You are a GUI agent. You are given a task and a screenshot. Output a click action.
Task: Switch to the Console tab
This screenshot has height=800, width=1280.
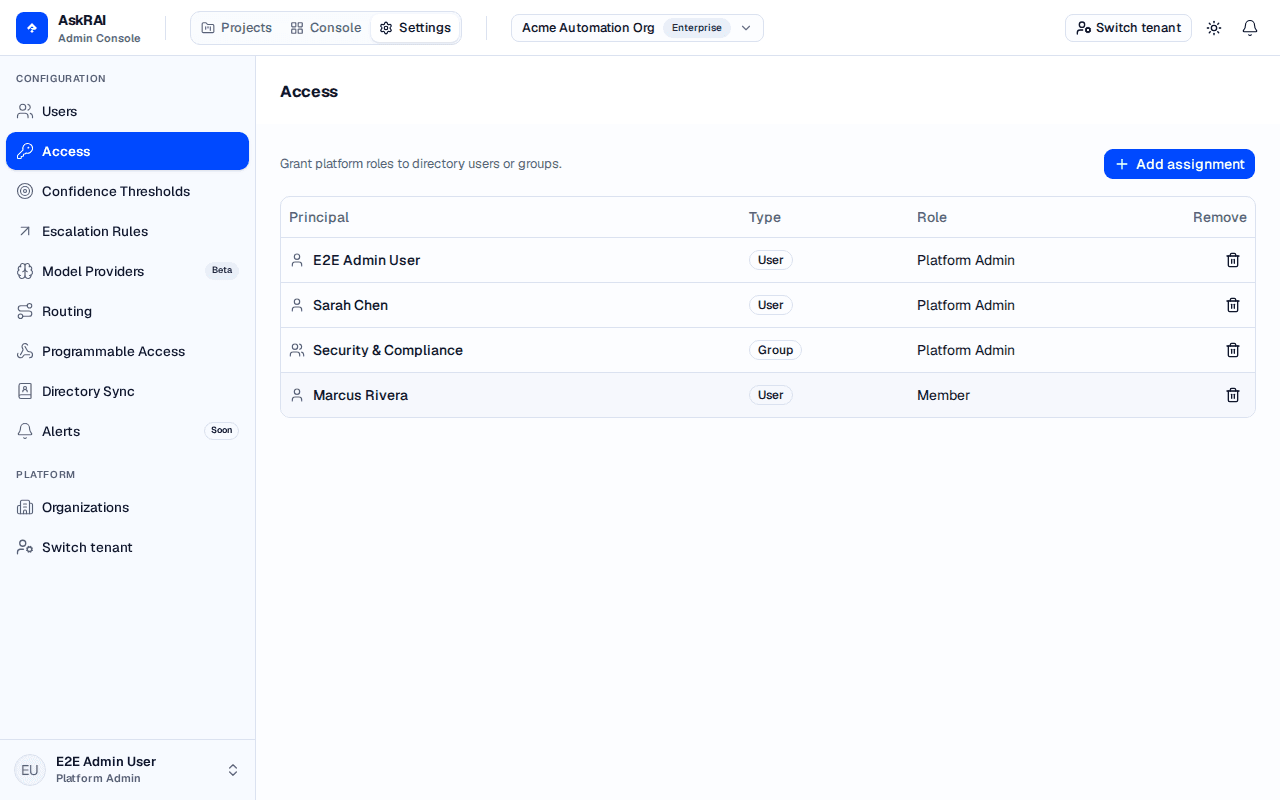coord(326,28)
